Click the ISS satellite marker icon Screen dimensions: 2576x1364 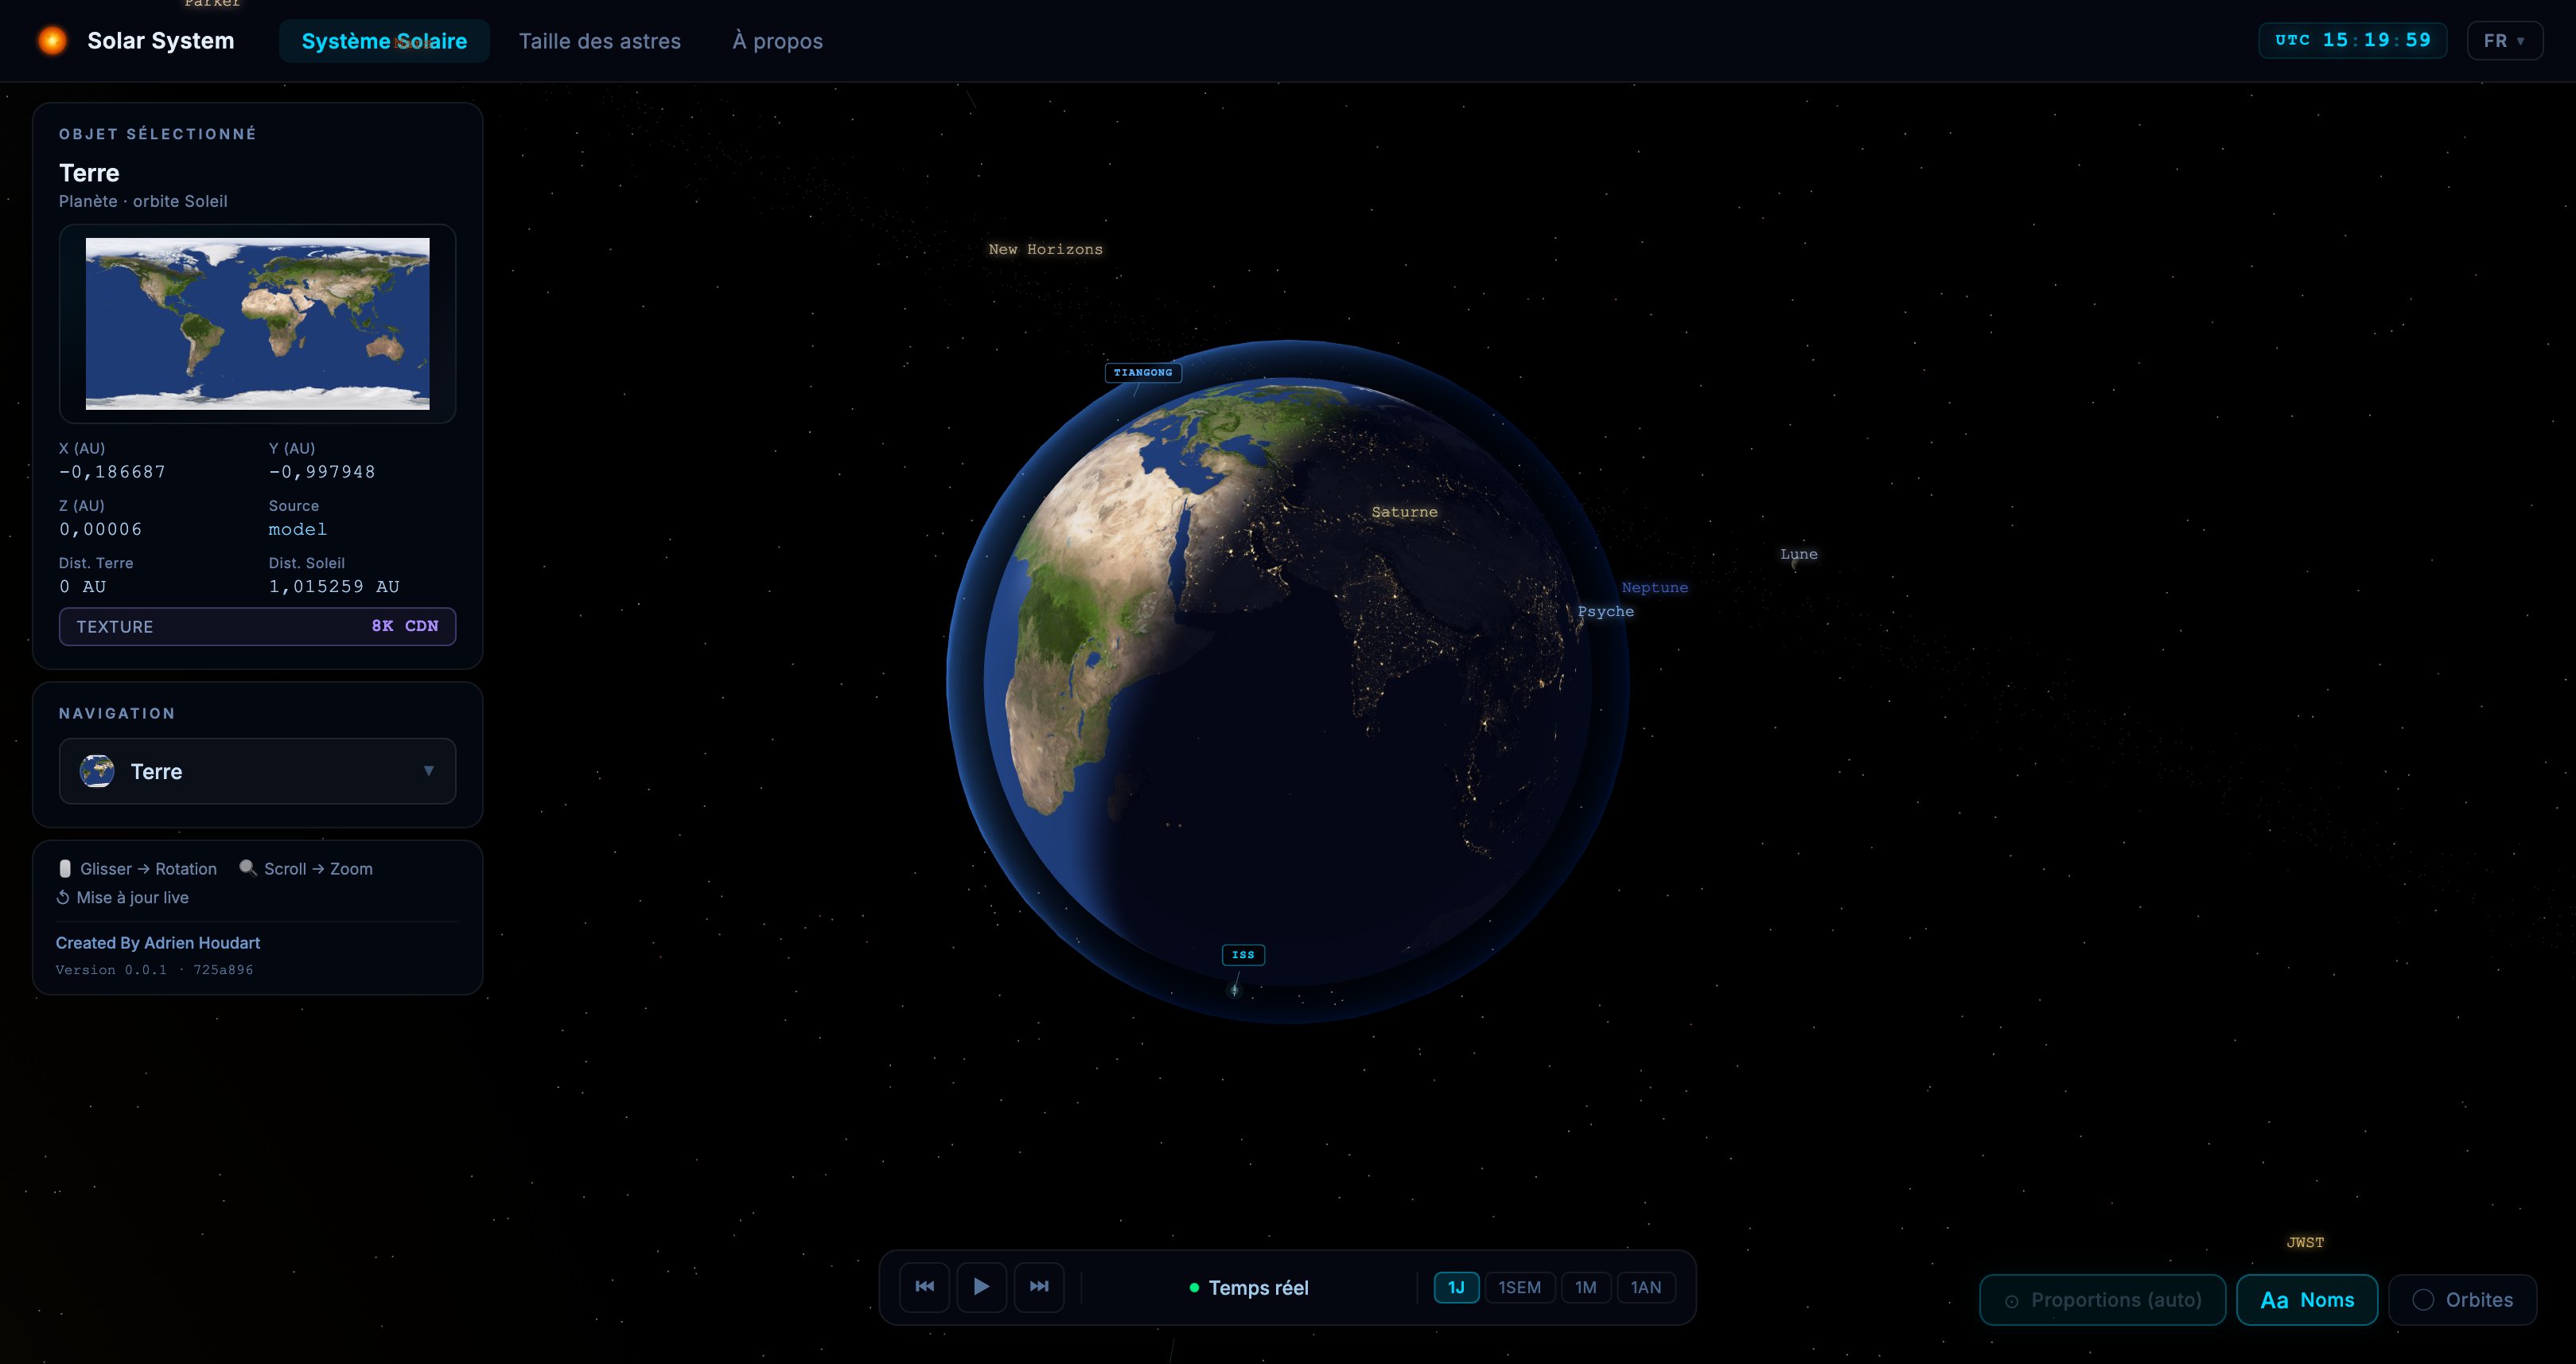click(1234, 990)
